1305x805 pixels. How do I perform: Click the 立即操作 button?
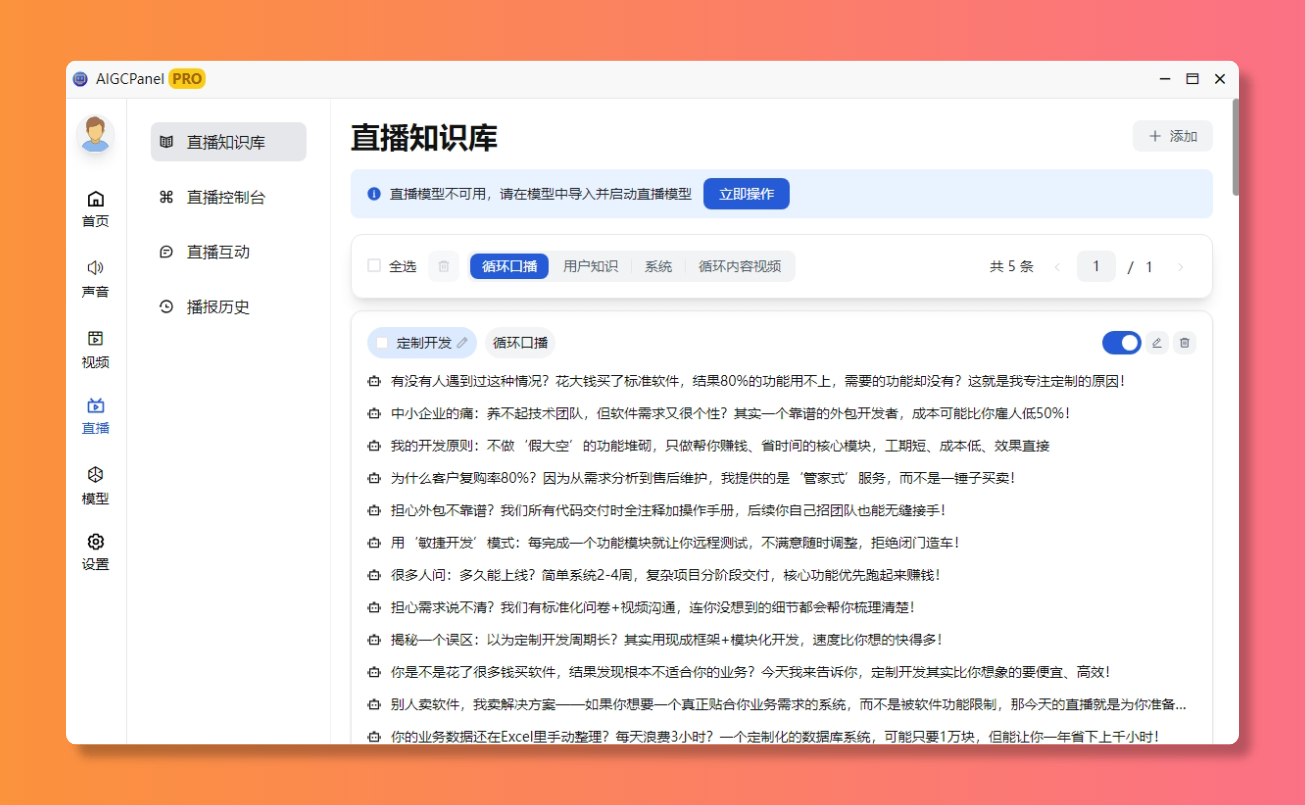coord(746,194)
